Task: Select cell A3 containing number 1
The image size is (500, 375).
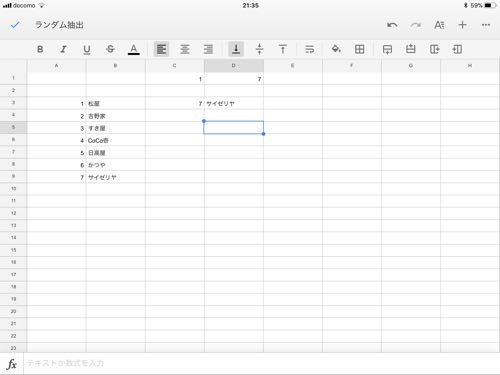Action: point(56,103)
